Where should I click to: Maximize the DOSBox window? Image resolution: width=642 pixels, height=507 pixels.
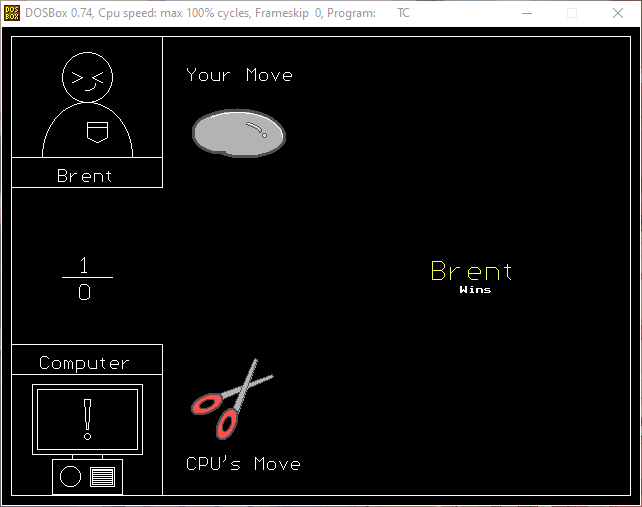572,13
